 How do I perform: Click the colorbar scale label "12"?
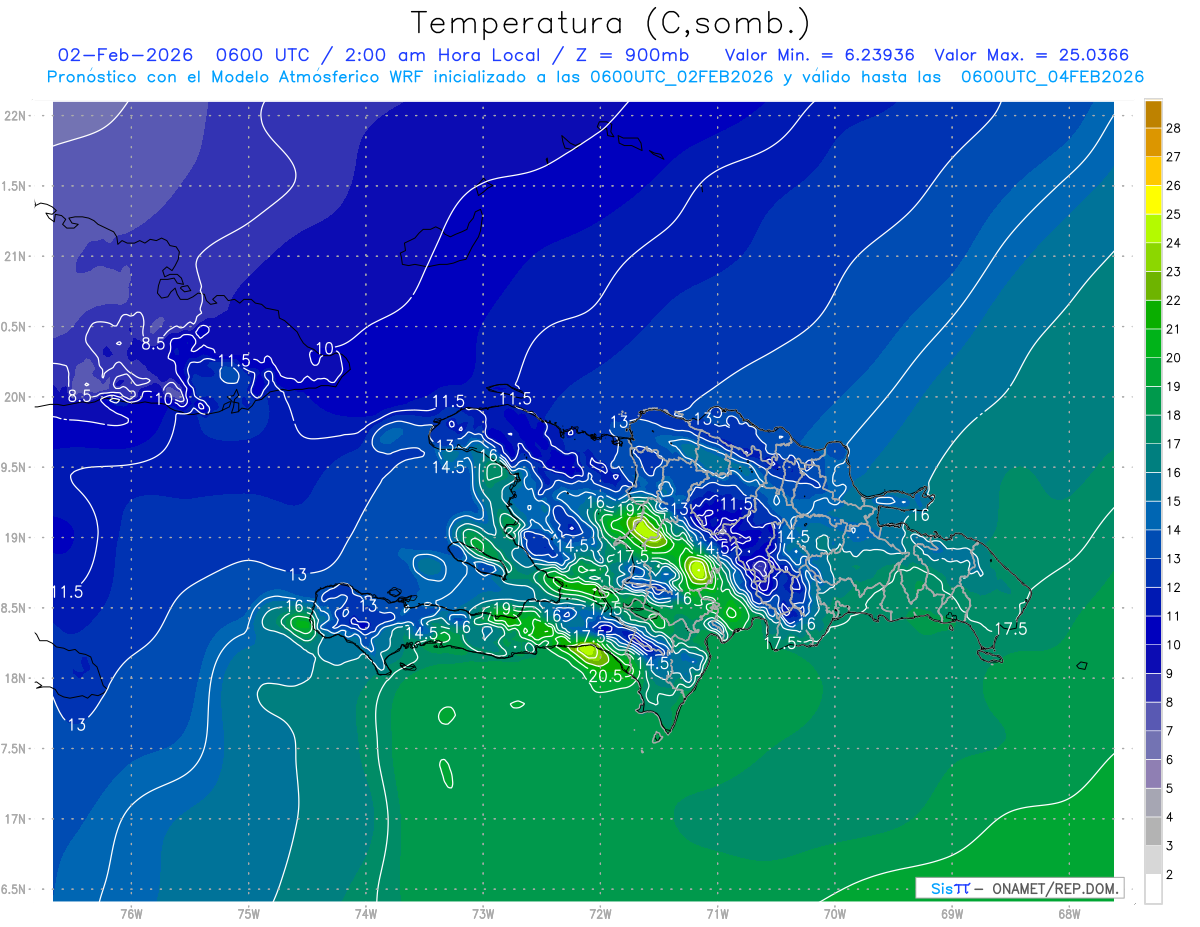pos(1173,587)
